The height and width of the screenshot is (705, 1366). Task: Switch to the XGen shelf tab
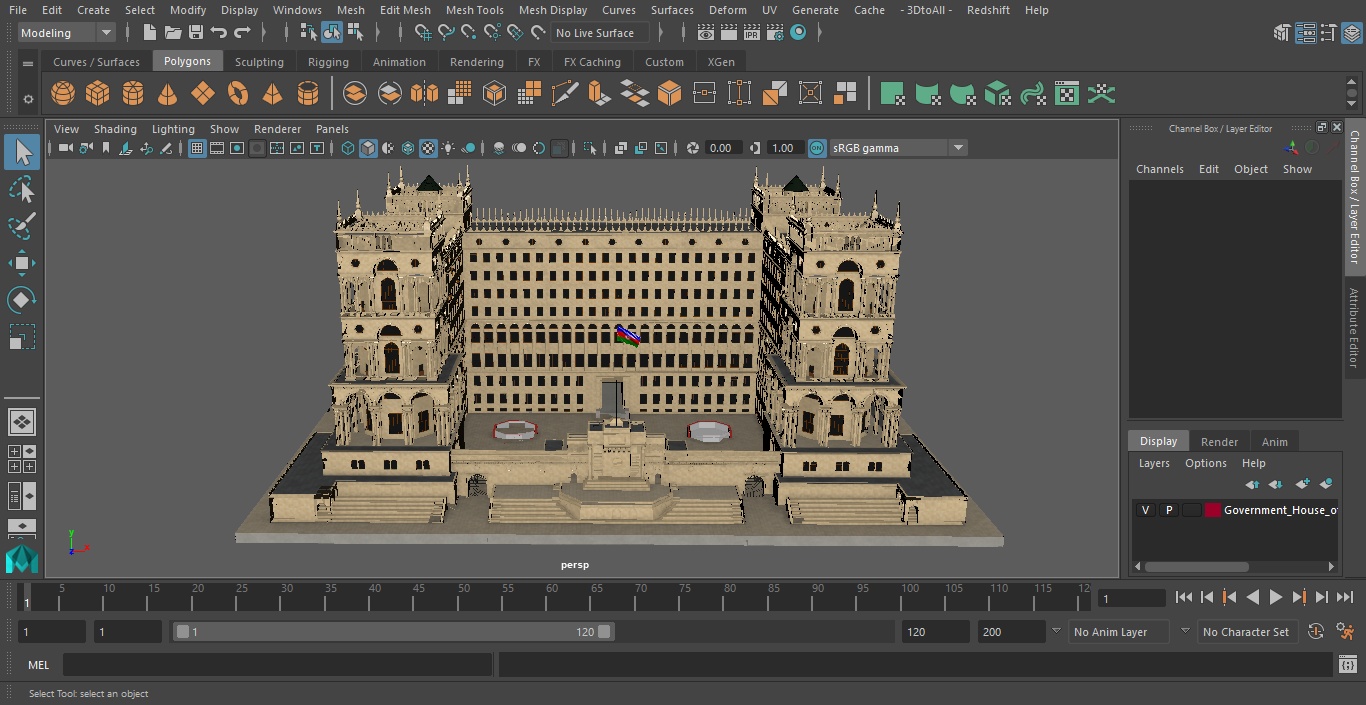[x=721, y=62]
